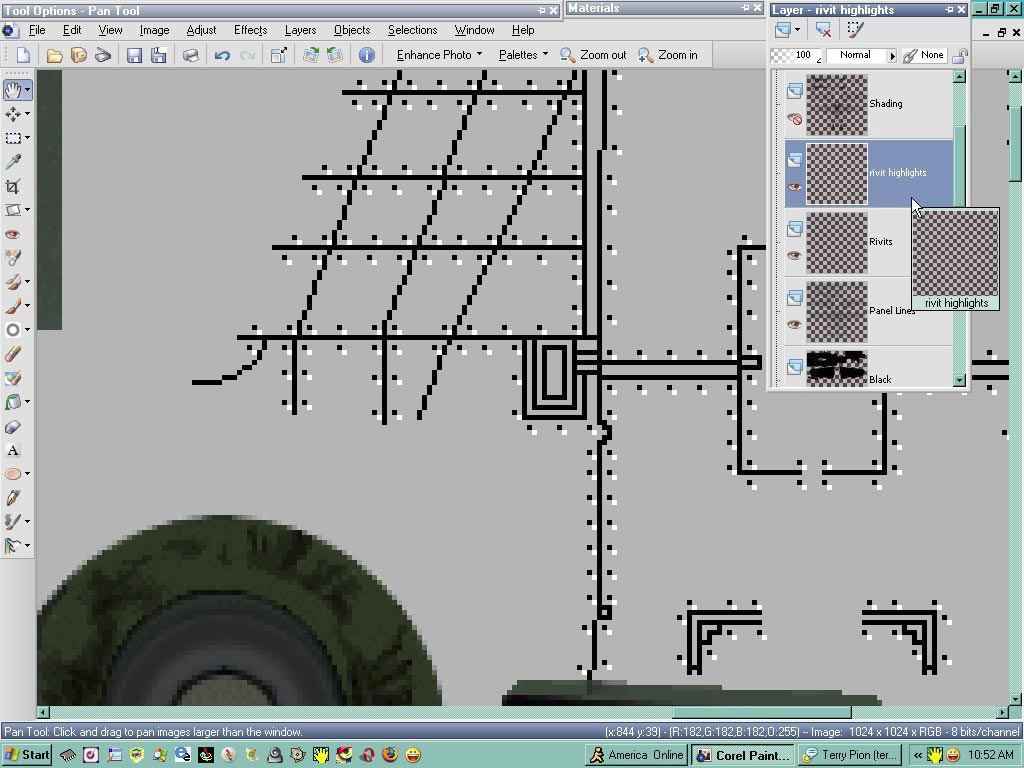This screenshot has height=768, width=1024.
Task: Open the Layers menu
Action: click(x=300, y=30)
